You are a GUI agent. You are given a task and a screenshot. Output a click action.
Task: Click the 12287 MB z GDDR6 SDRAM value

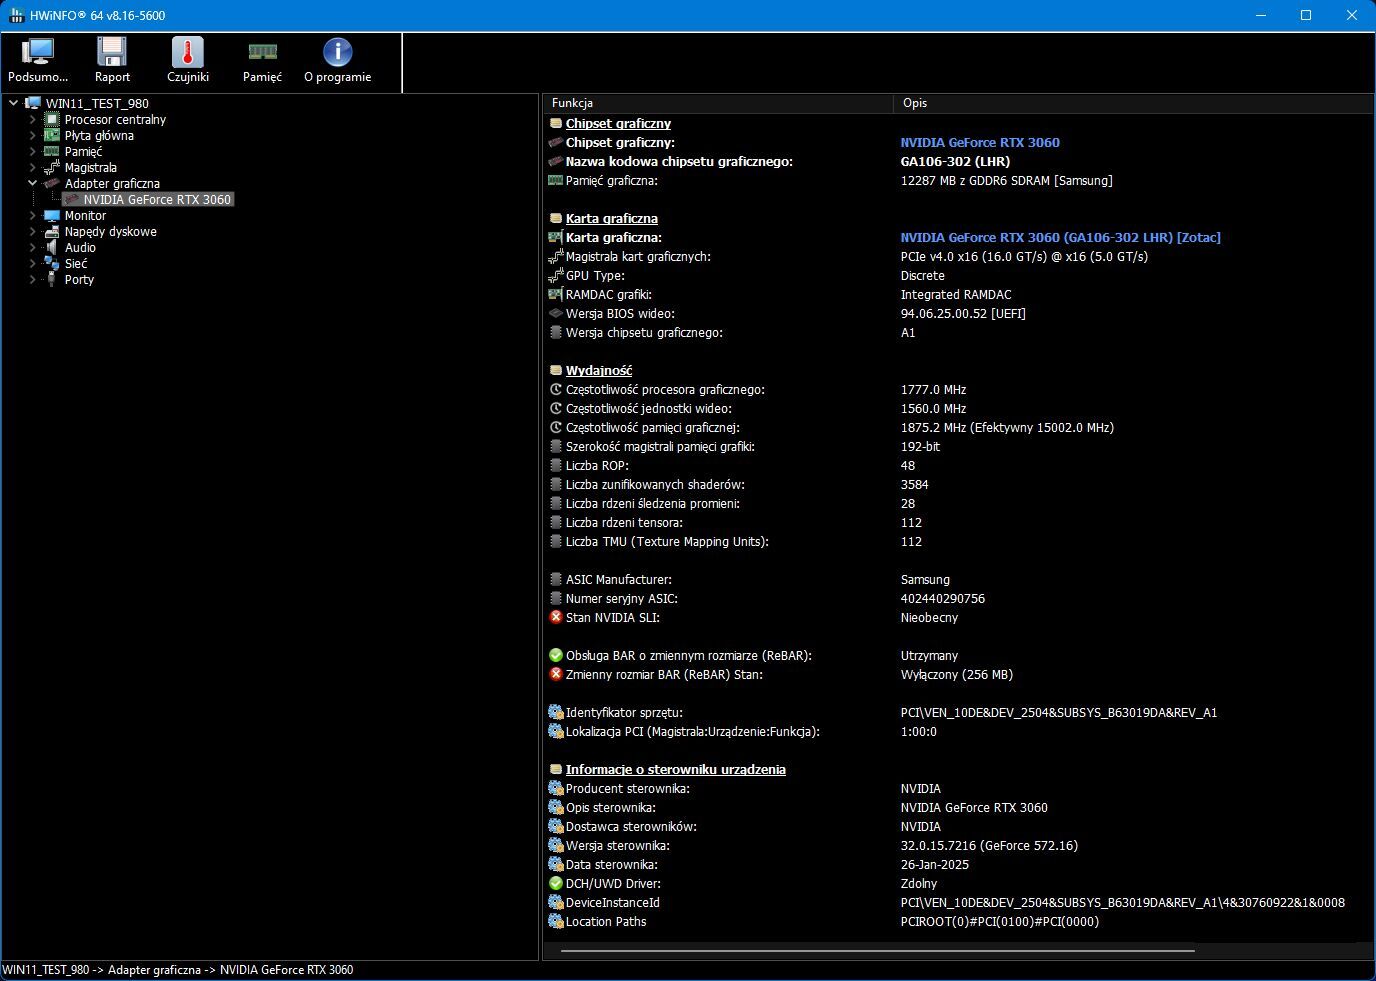click(1006, 180)
